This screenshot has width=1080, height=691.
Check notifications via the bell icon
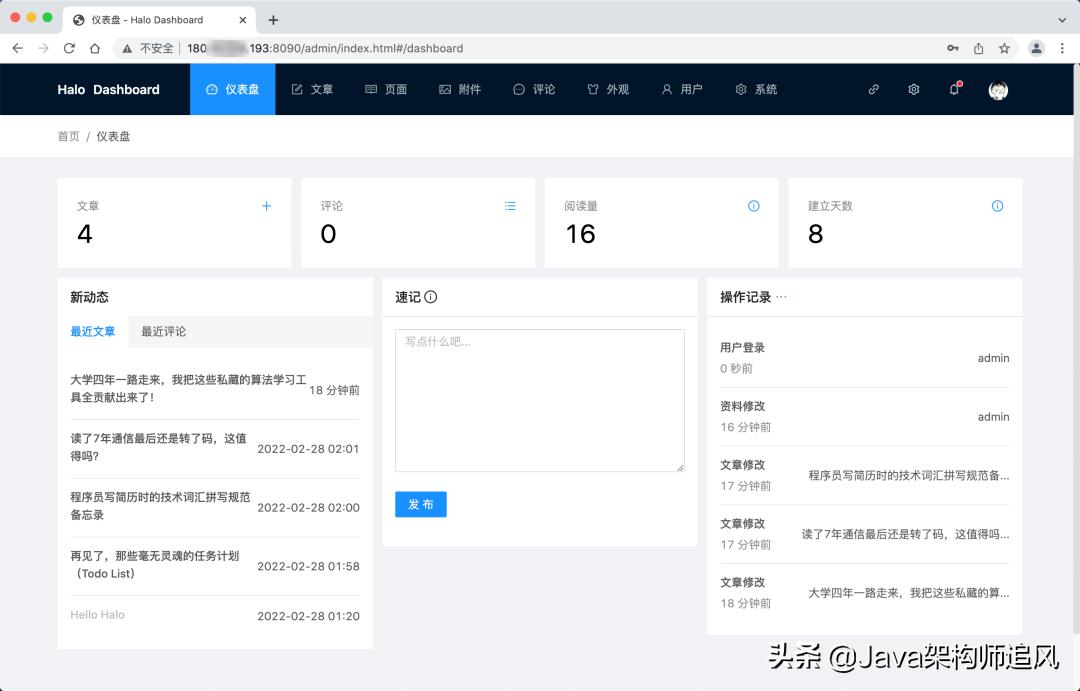[x=953, y=89]
